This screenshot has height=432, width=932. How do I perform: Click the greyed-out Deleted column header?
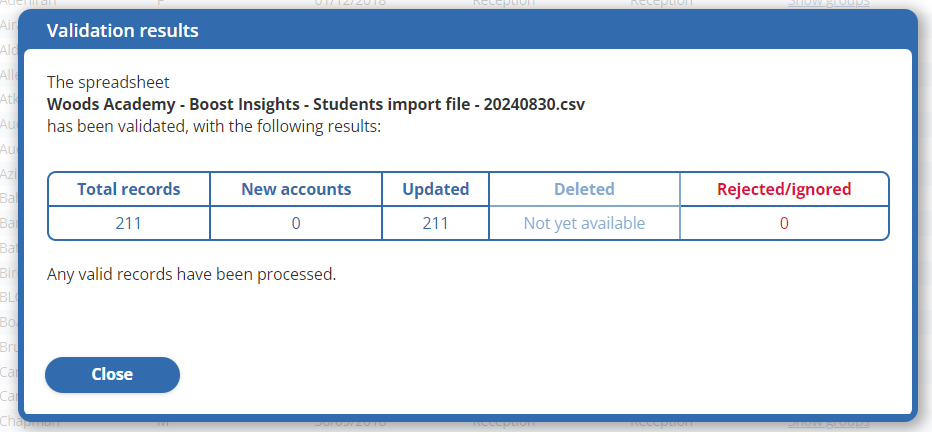[584, 189]
